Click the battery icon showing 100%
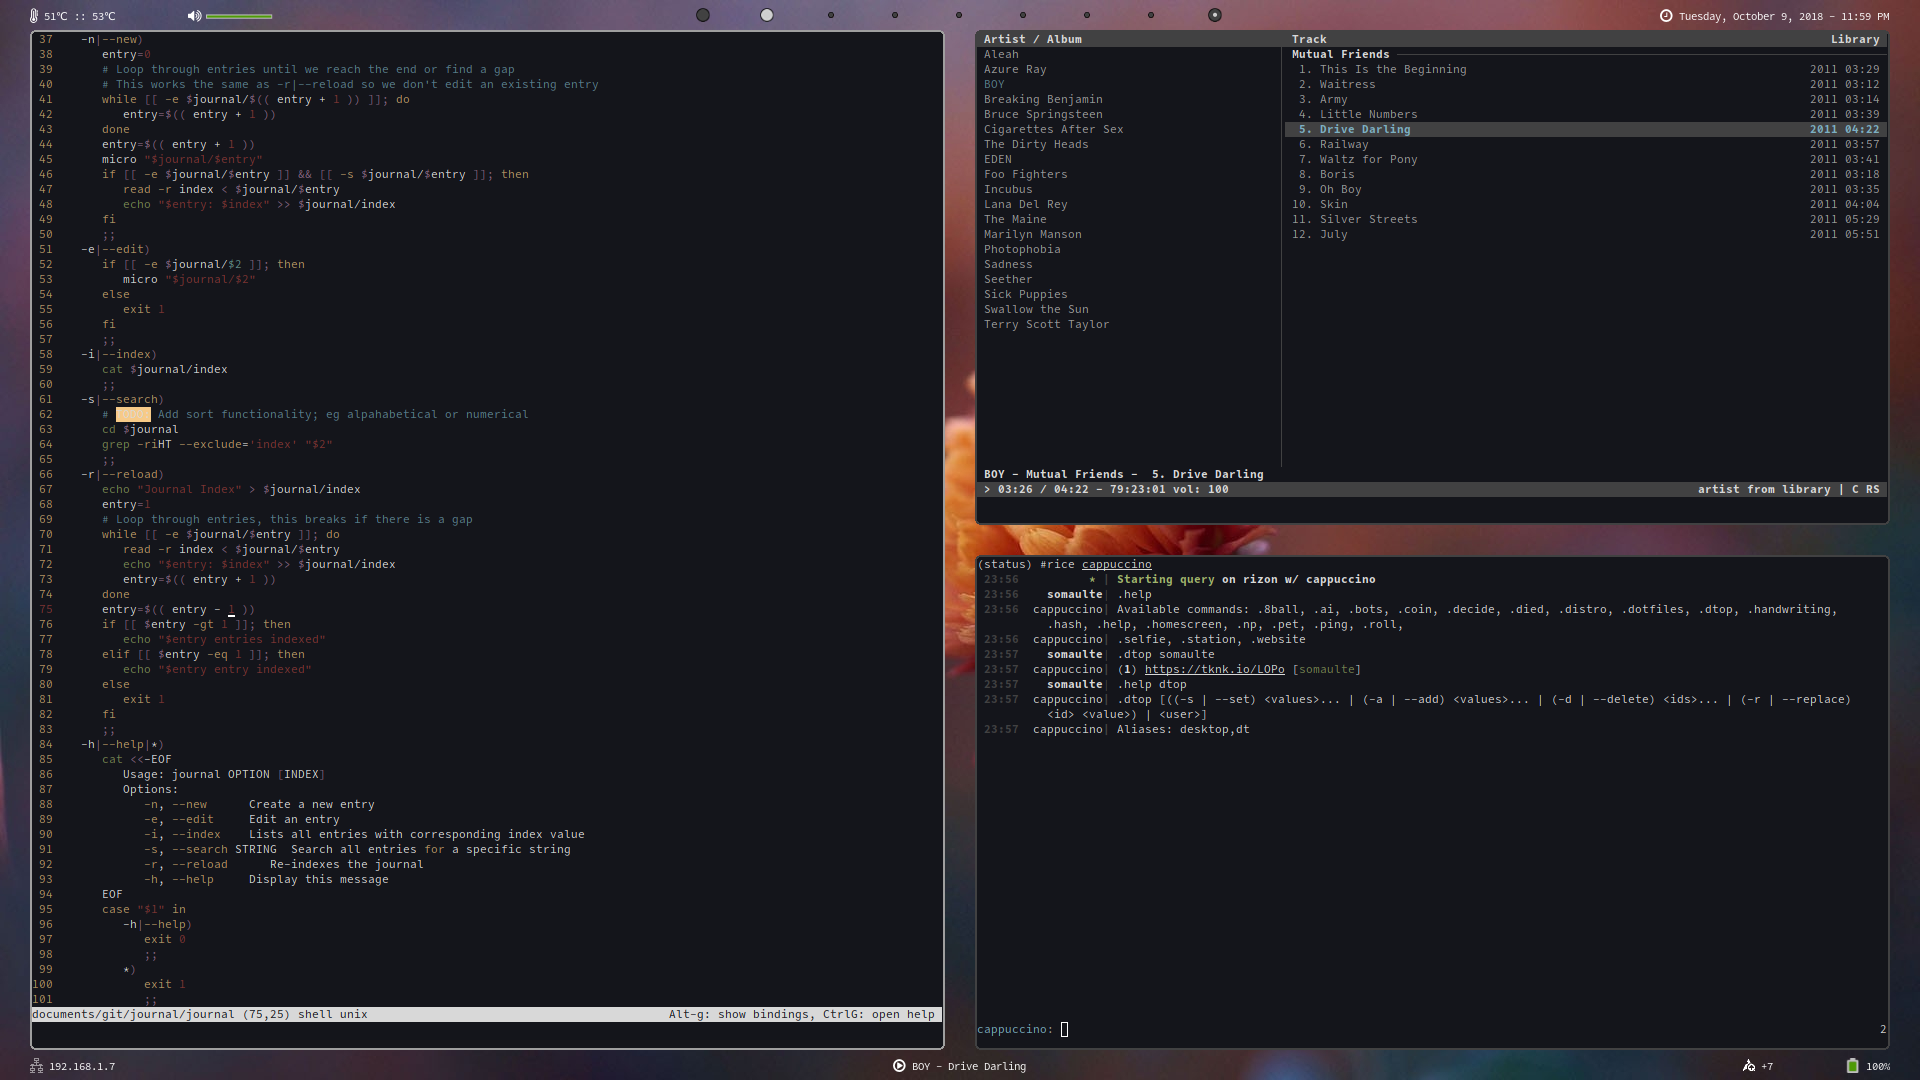 pos(1852,1066)
